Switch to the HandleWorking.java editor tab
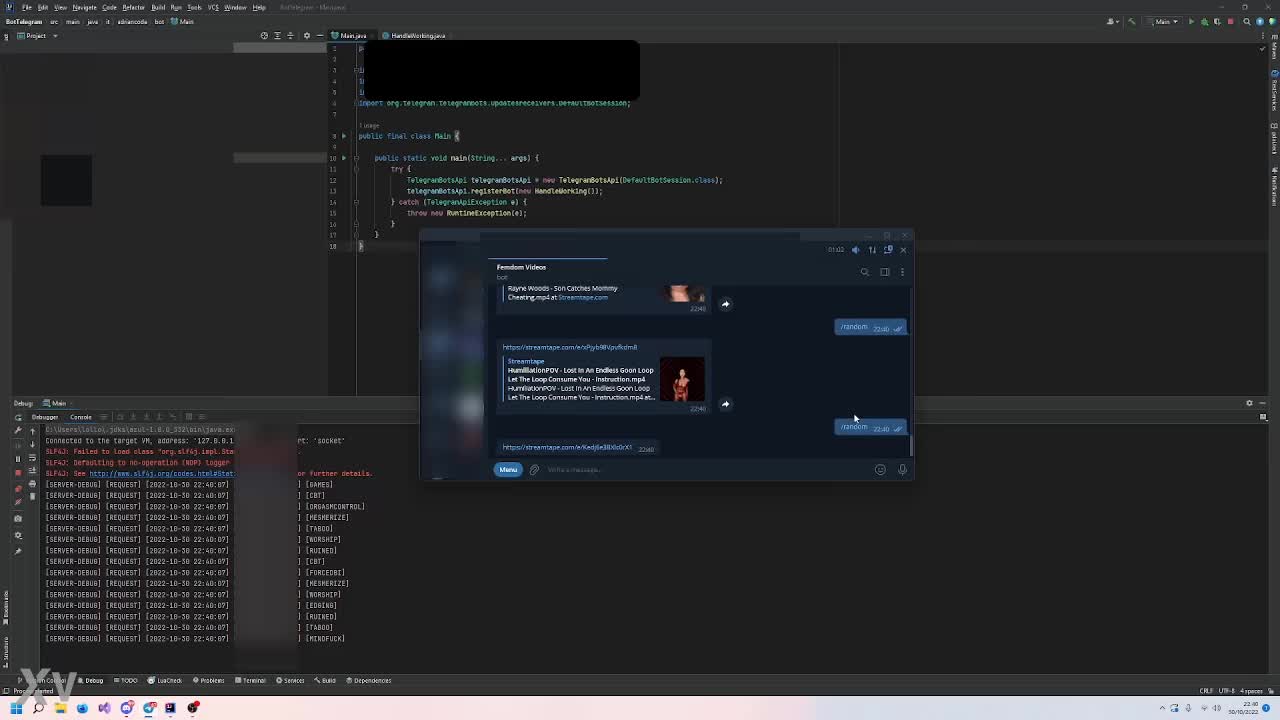 pos(417,36)
